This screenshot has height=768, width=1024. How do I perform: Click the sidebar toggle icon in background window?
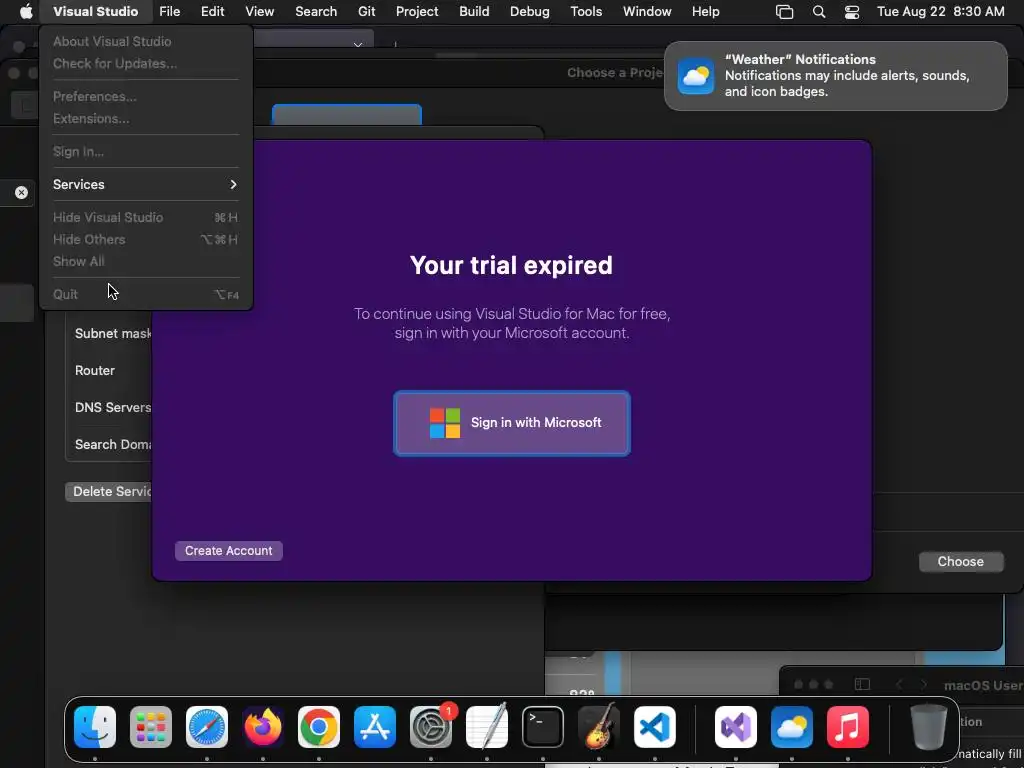pyautogui.click(x=862, y=684)
